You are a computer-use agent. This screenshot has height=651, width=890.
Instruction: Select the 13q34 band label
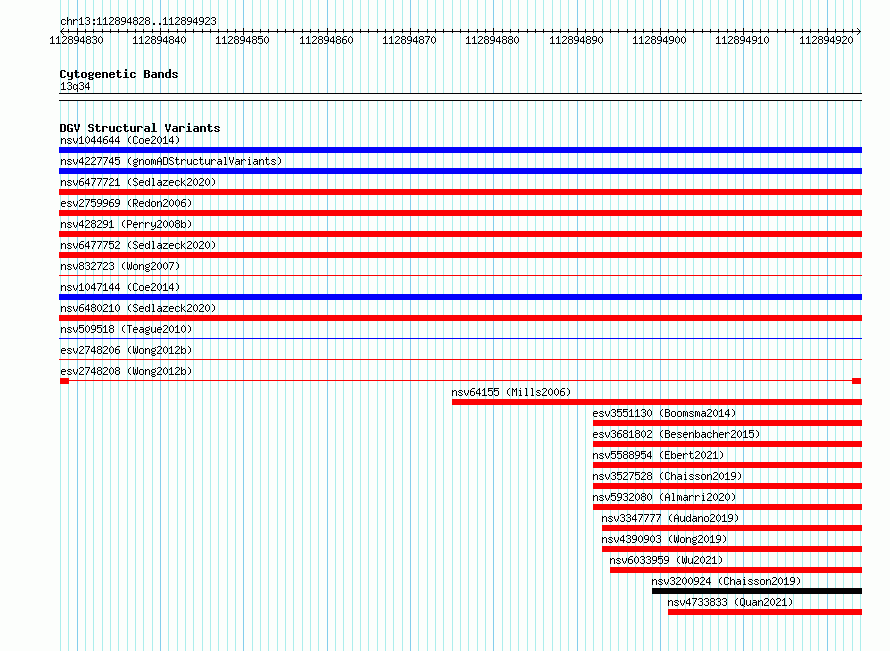point(75,86)
